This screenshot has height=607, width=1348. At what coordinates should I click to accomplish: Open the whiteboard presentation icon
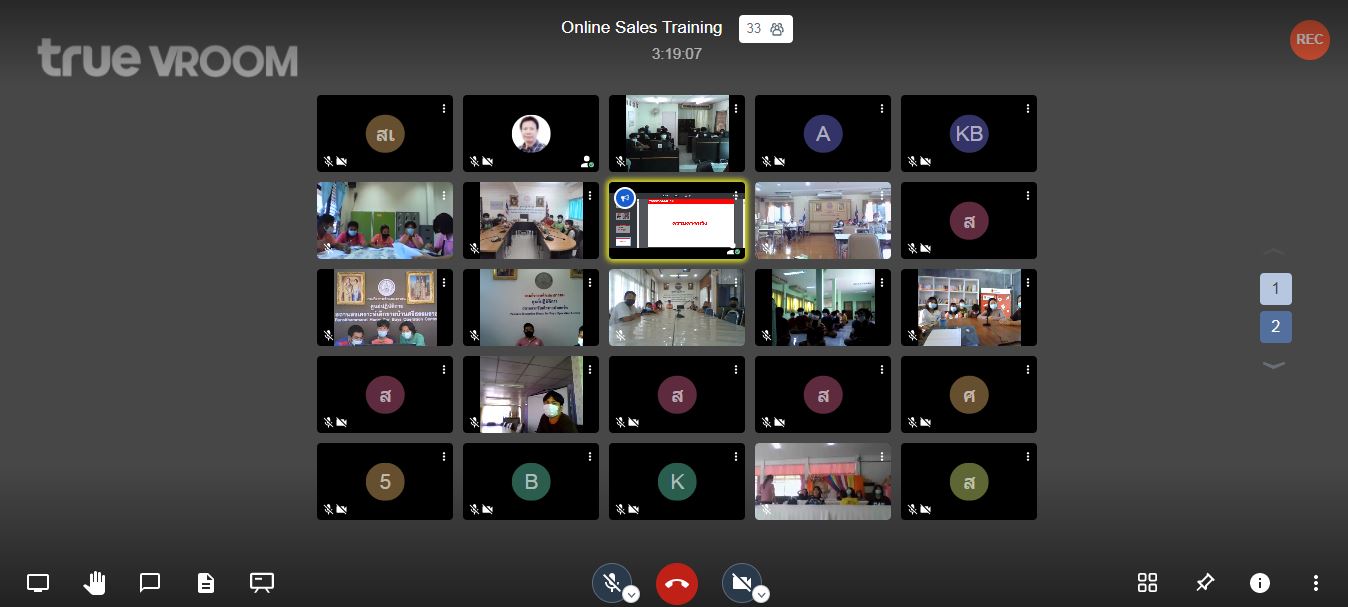[262, 583]
